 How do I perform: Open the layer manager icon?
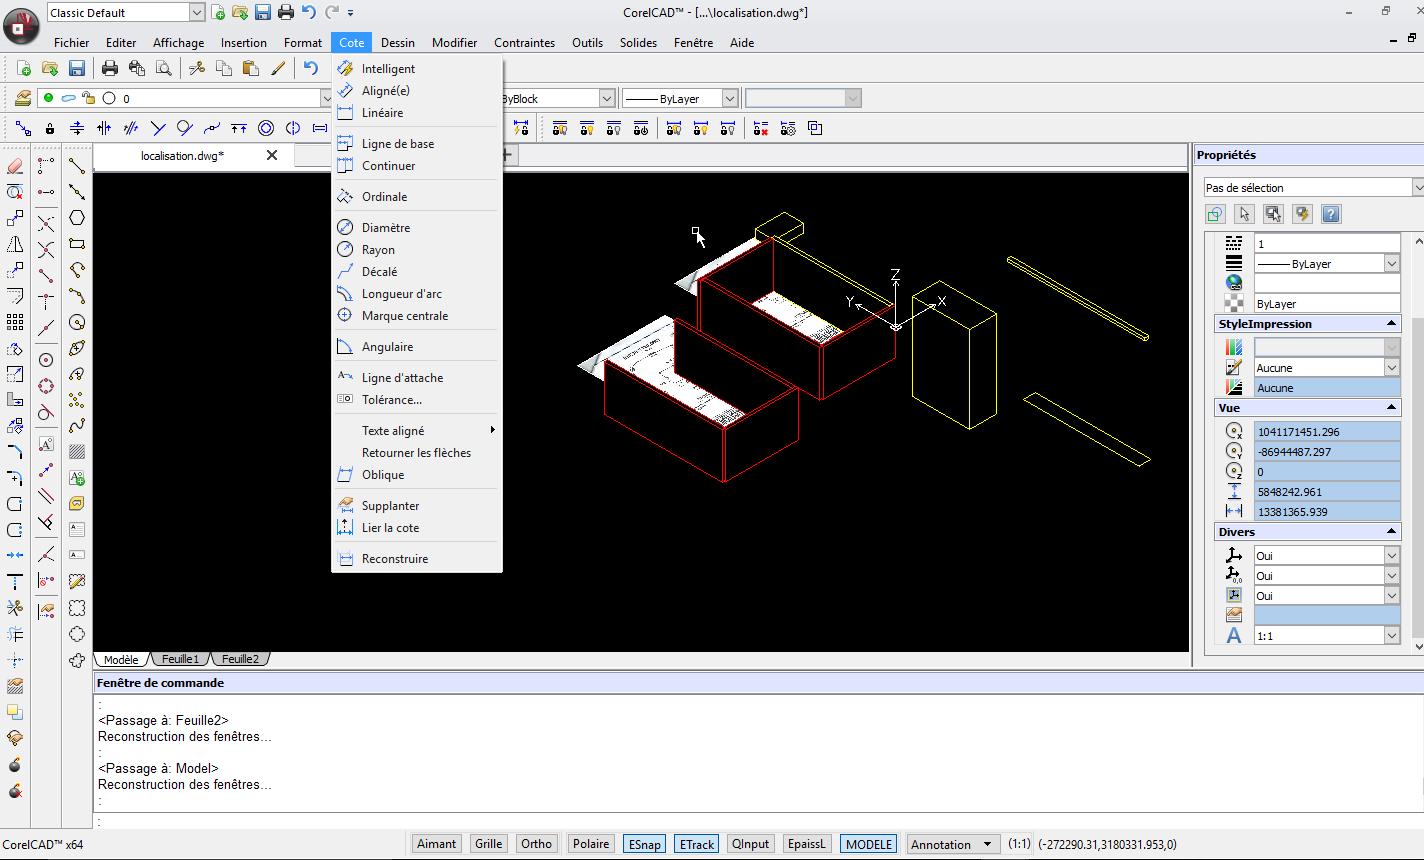pyautogui.click(x=23, y=98)
